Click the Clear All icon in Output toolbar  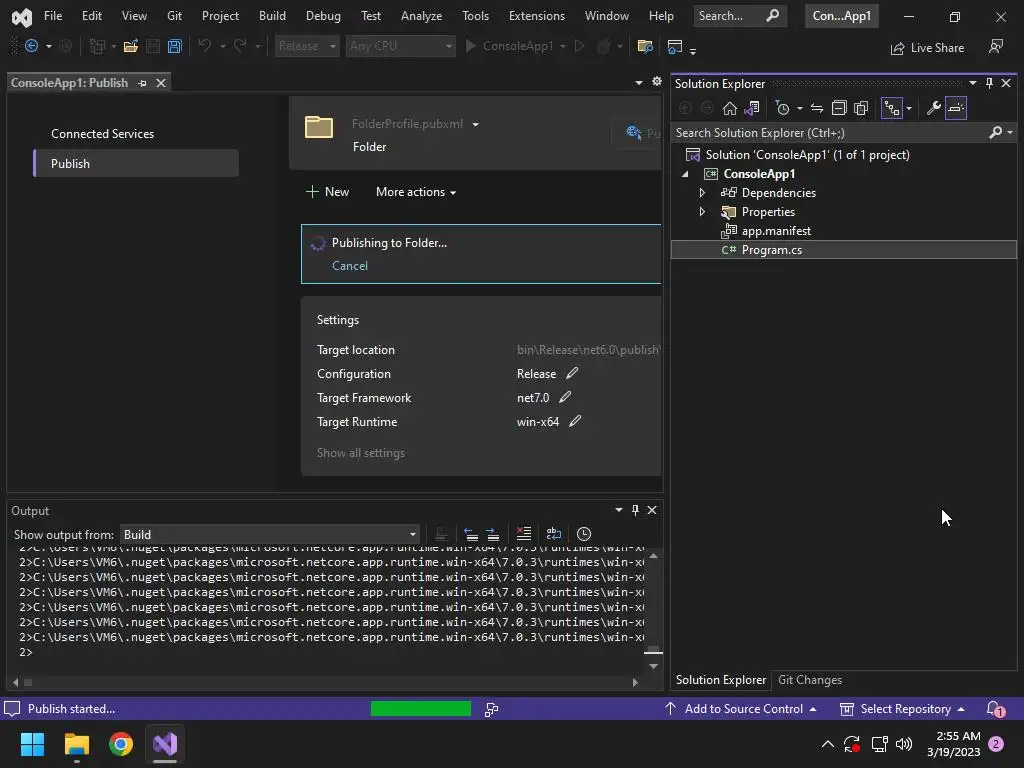(524, 534)
